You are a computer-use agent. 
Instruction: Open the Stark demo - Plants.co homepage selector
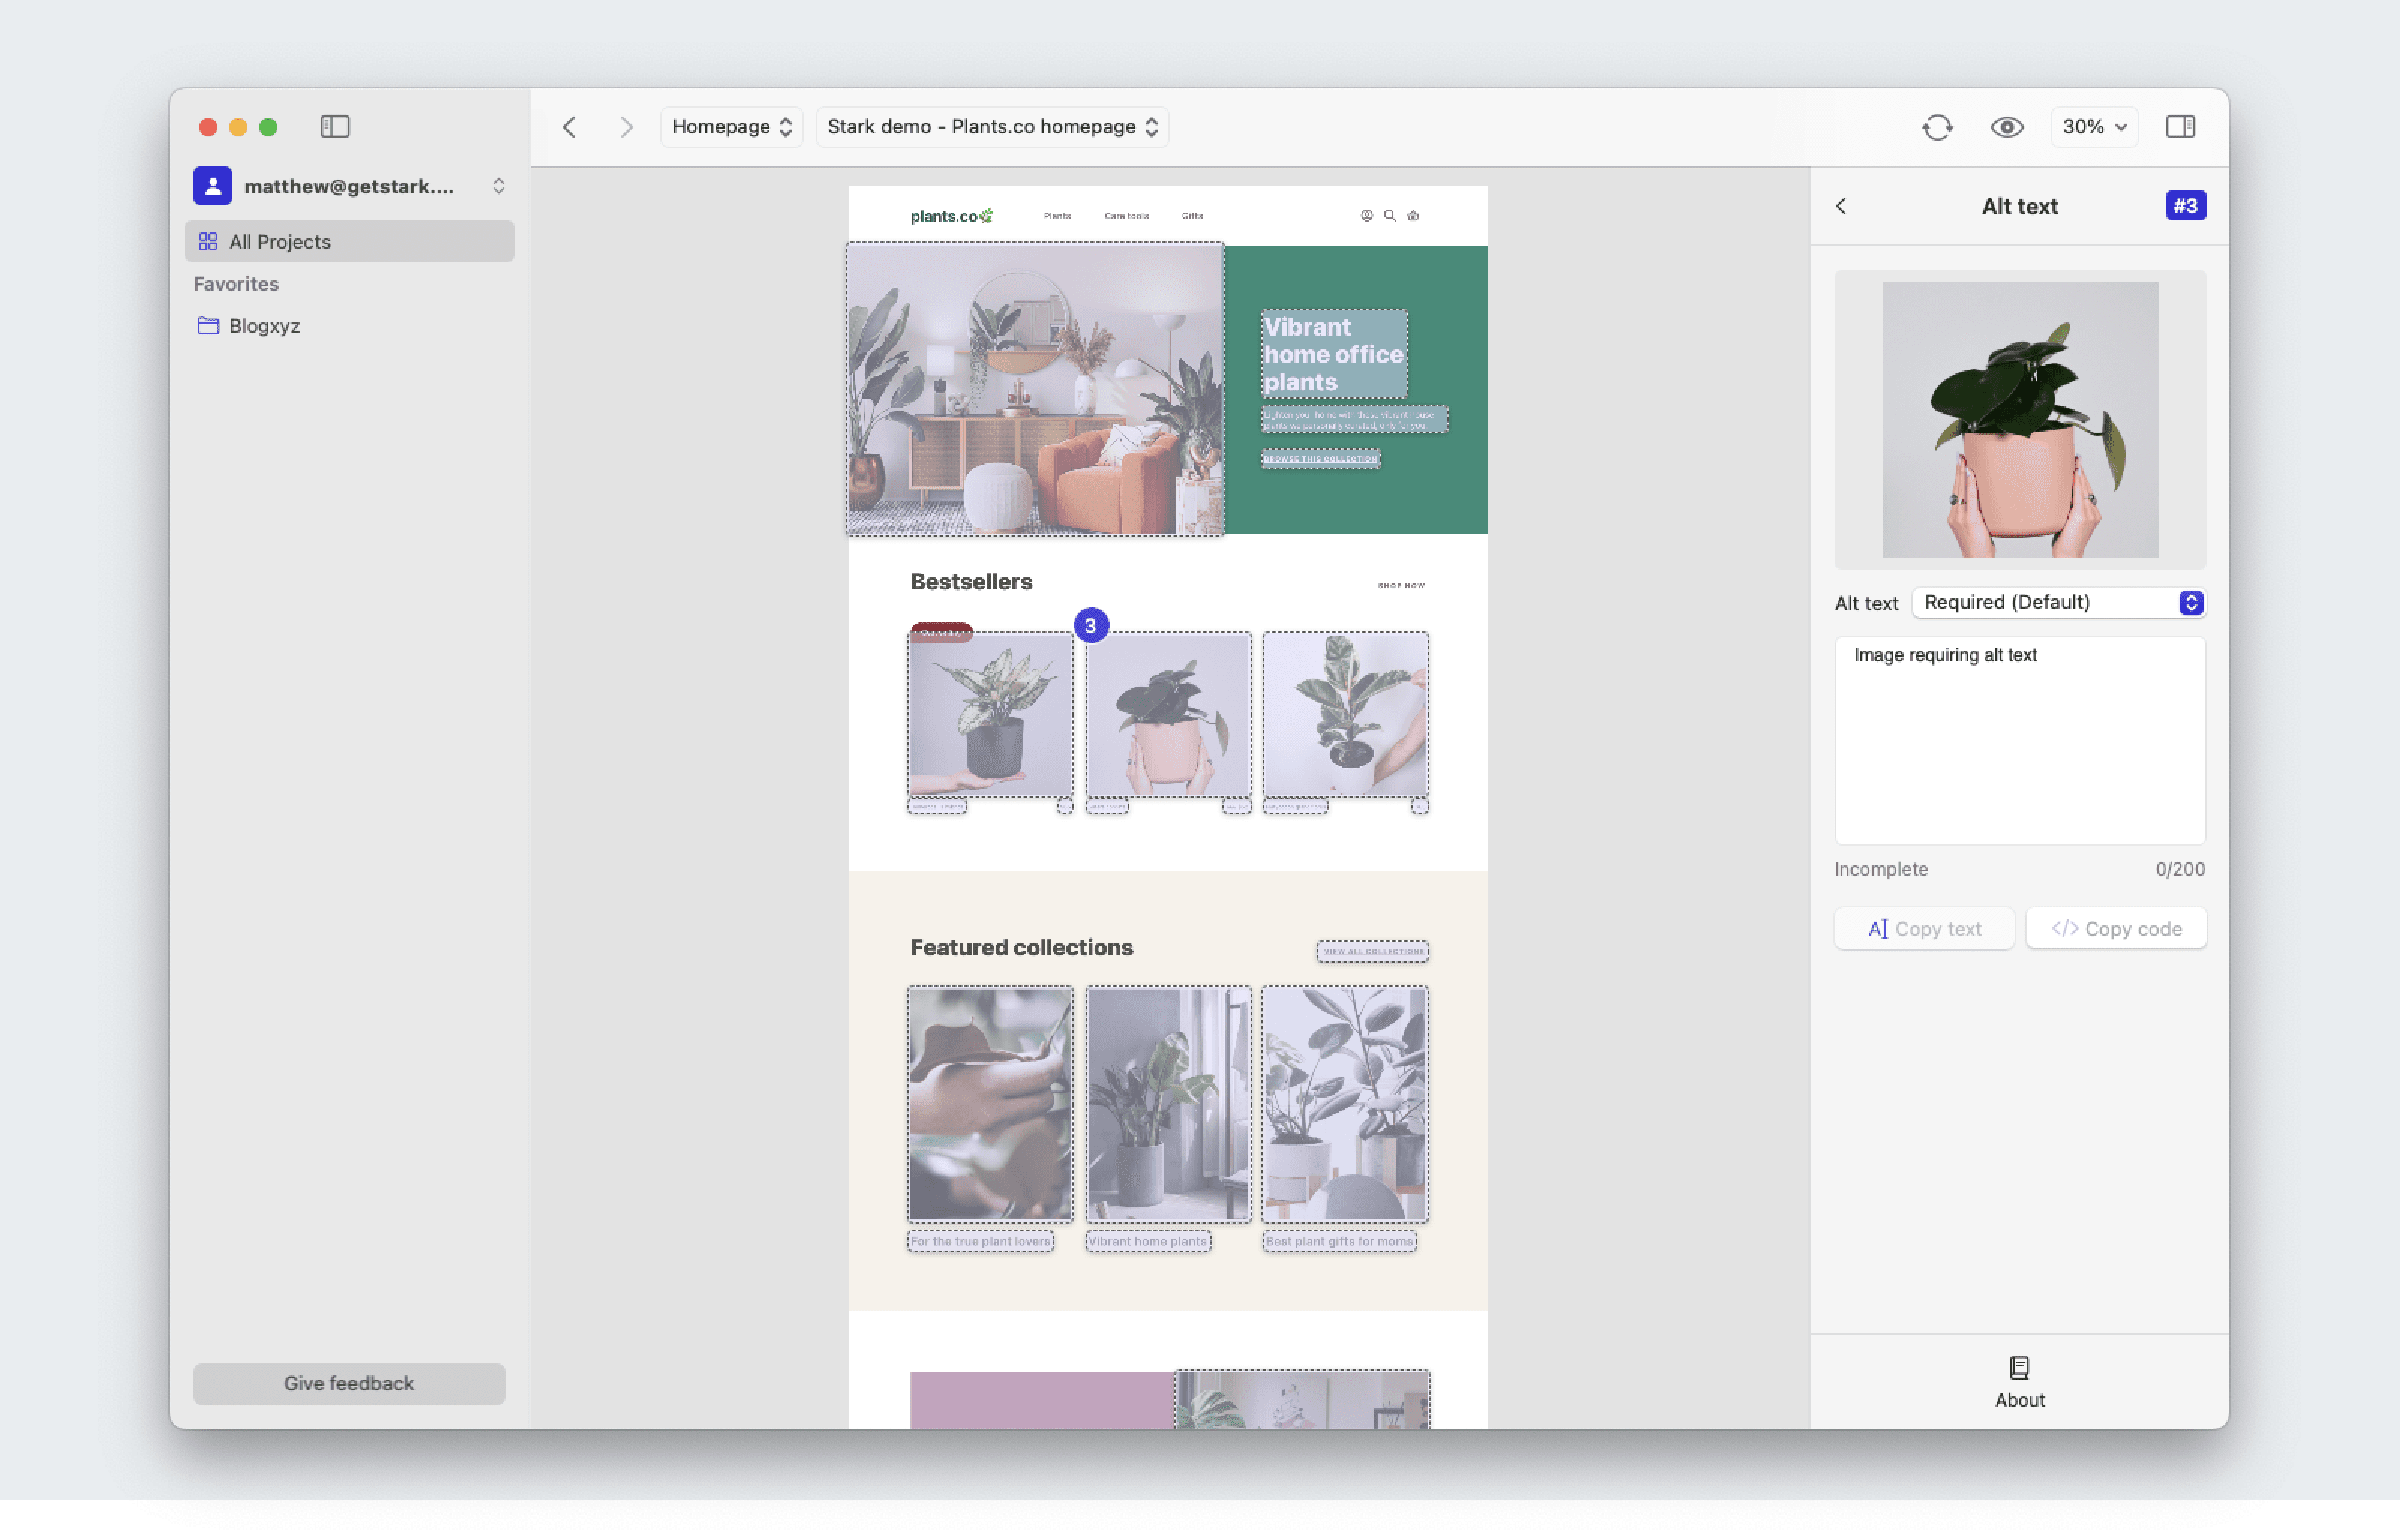(x=992, y=127)
